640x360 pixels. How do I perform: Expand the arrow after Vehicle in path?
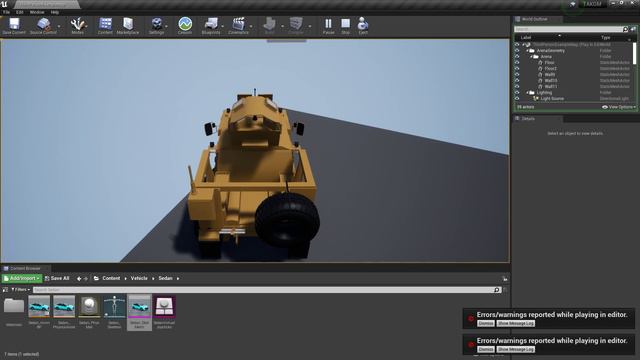[153, 279]
